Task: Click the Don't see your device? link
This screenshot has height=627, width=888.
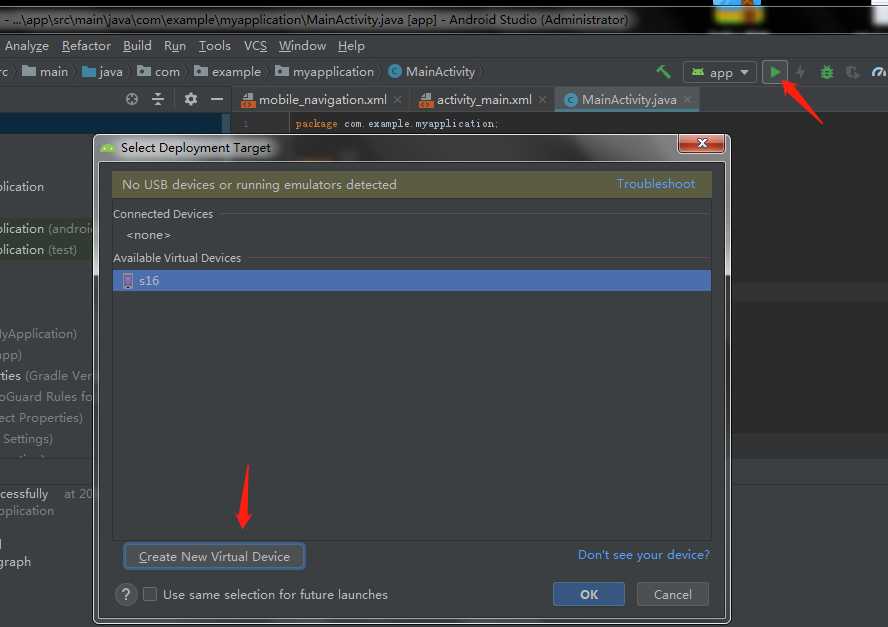Action: click(x=643, y=555)
